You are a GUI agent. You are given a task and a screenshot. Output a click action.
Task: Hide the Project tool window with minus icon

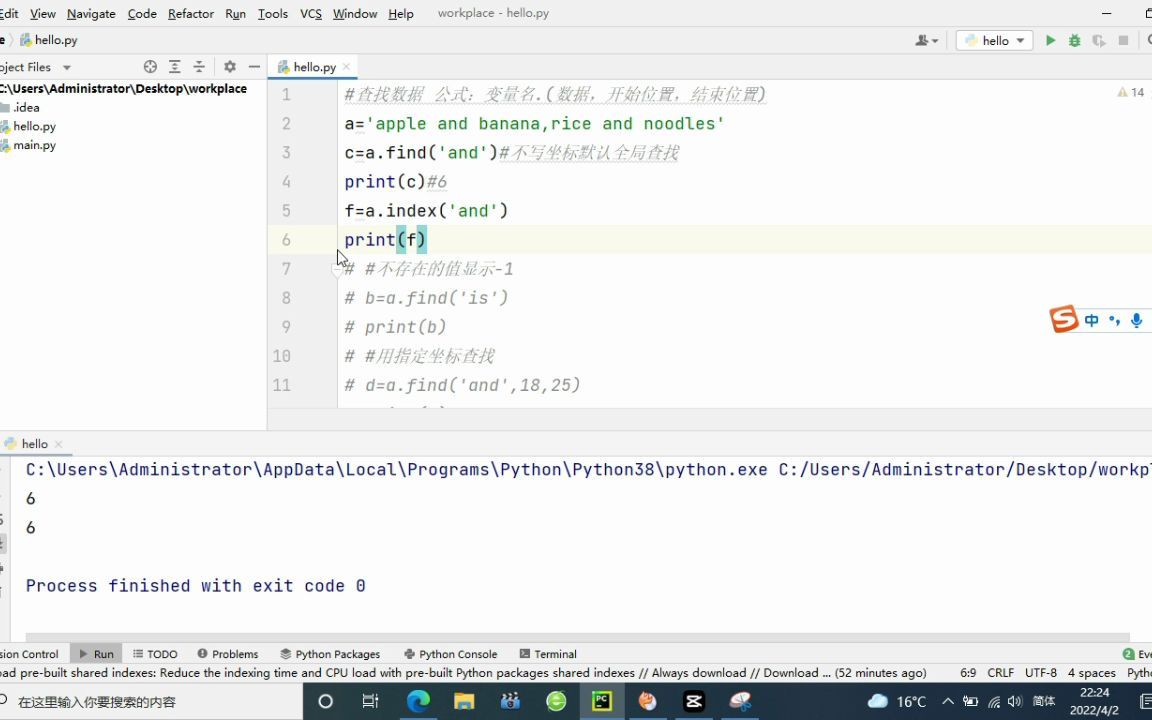[254, 67]
